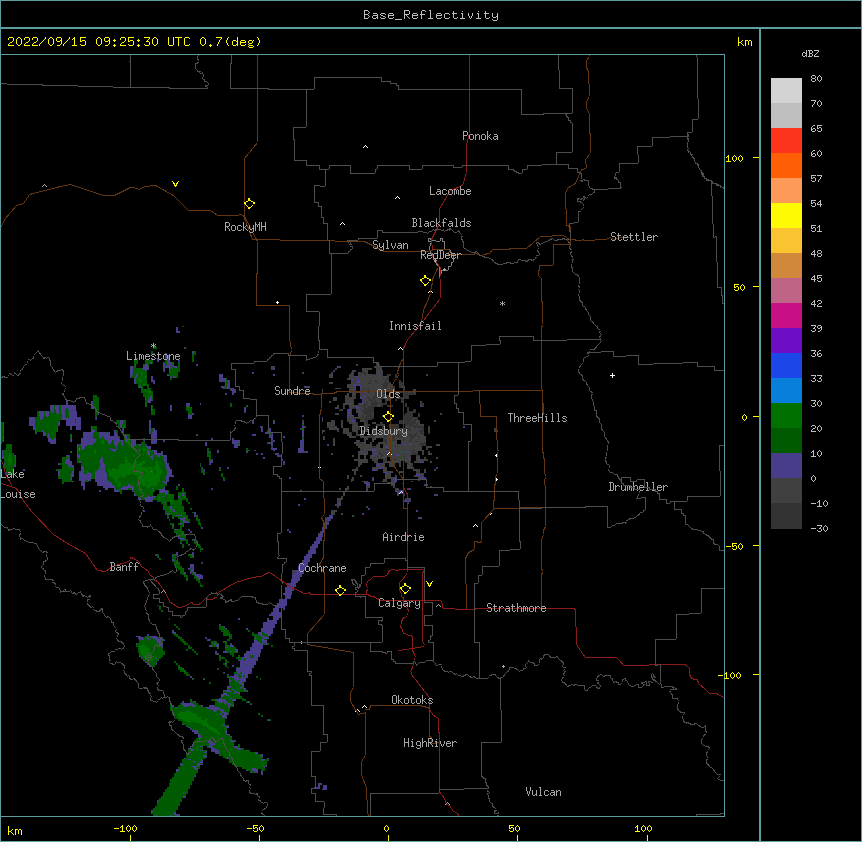
Task: Select the royal blue swatch above legend 33
Action: (x=786, y=365)
